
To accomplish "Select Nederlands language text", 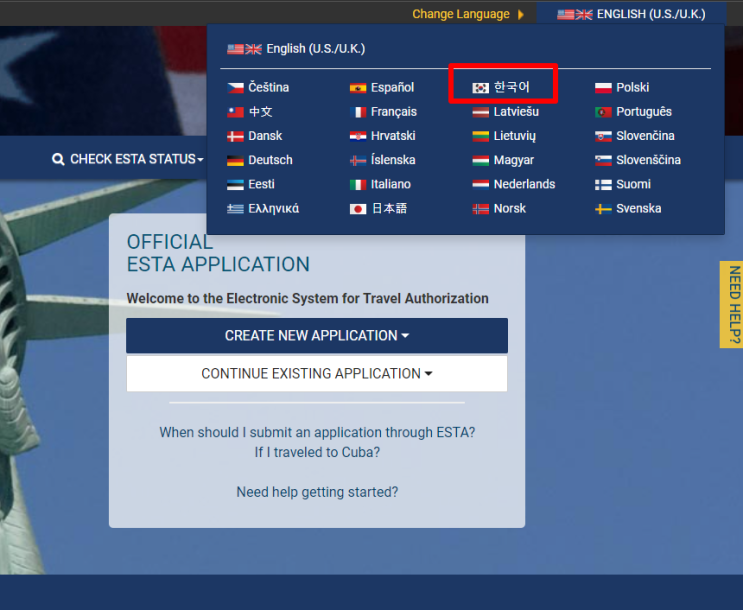I will pyautogui.click(x=524, y=184).
